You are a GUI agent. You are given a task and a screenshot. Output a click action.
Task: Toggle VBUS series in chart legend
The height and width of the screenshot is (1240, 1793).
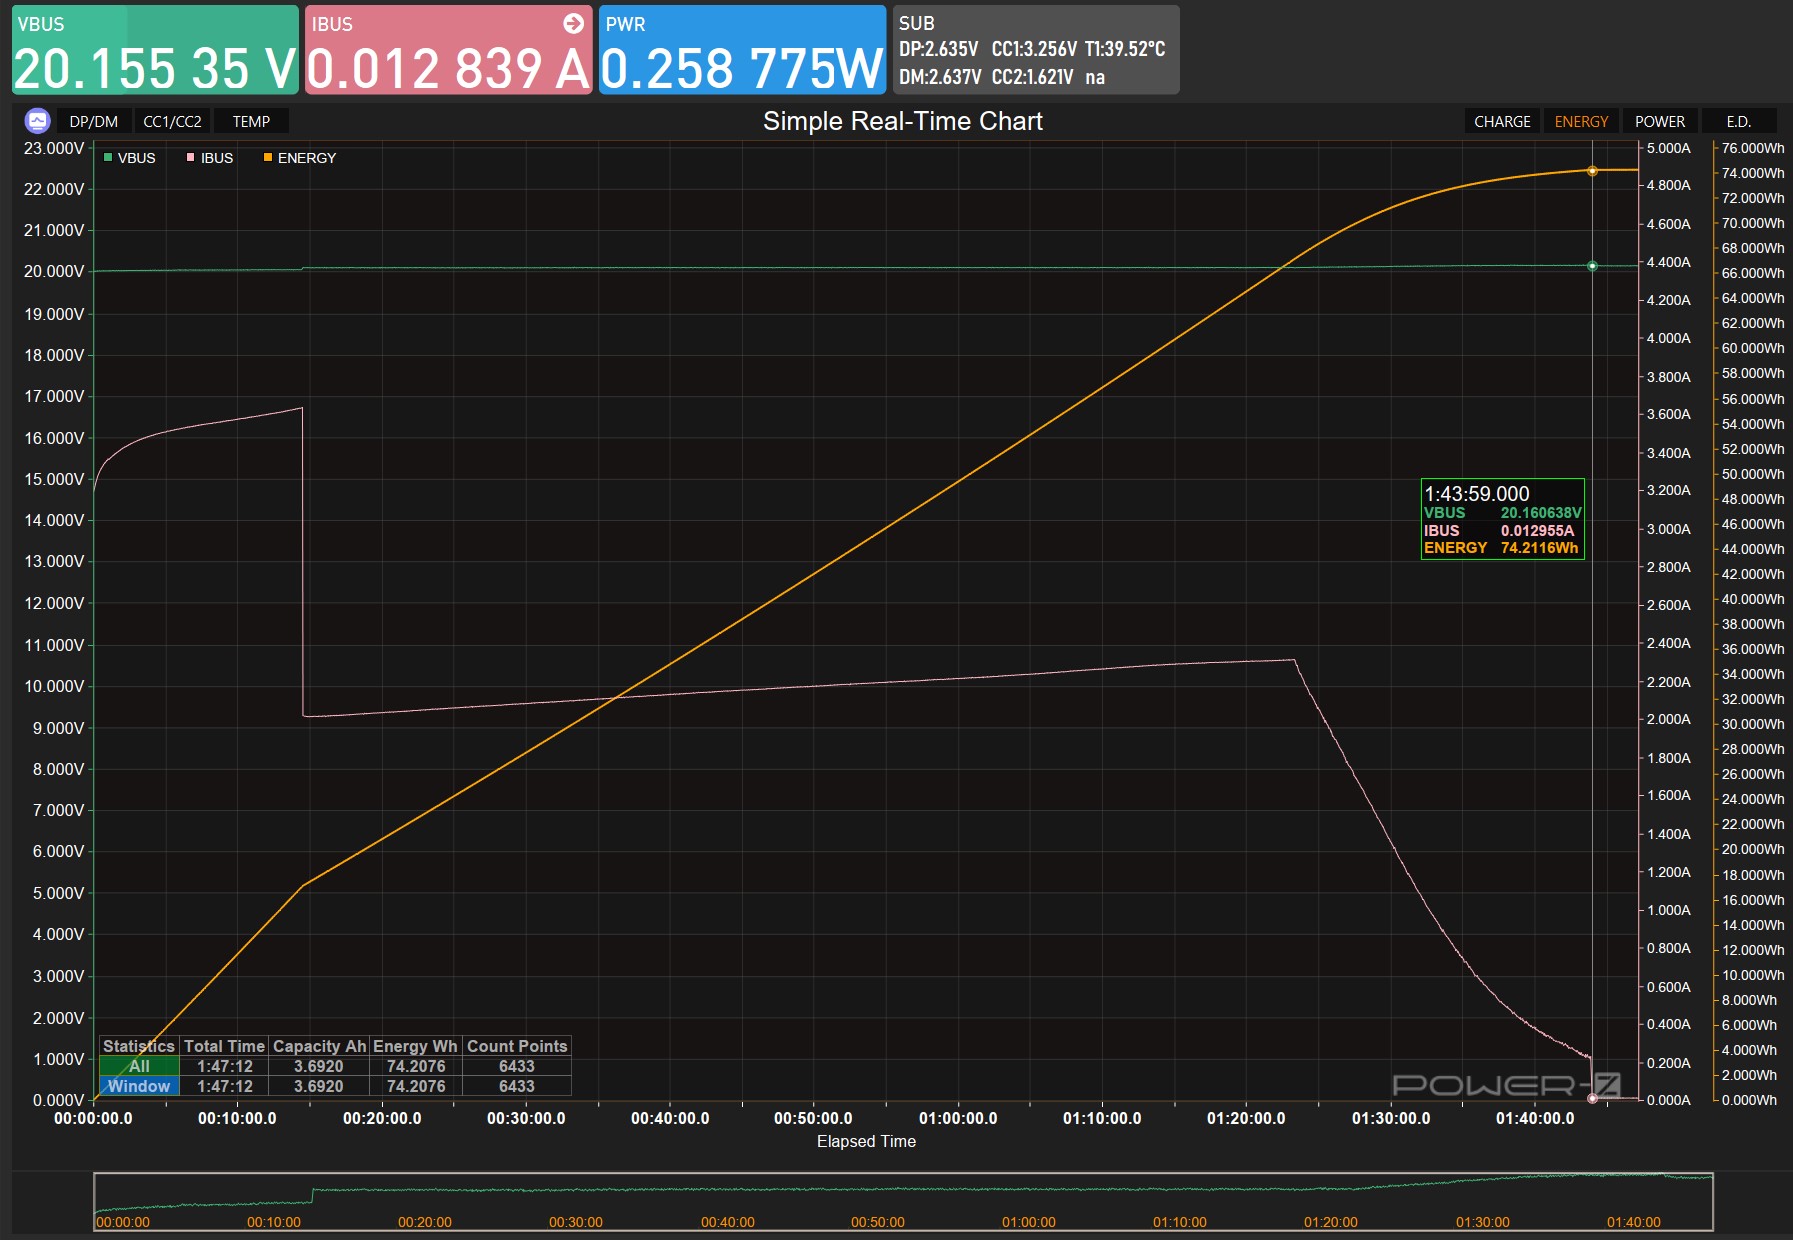pos(130,158)
